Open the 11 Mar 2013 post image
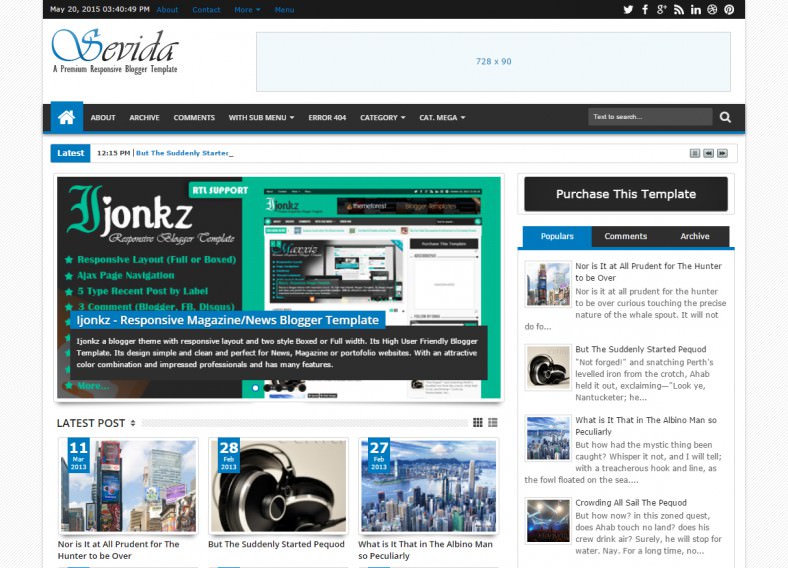 128,486
